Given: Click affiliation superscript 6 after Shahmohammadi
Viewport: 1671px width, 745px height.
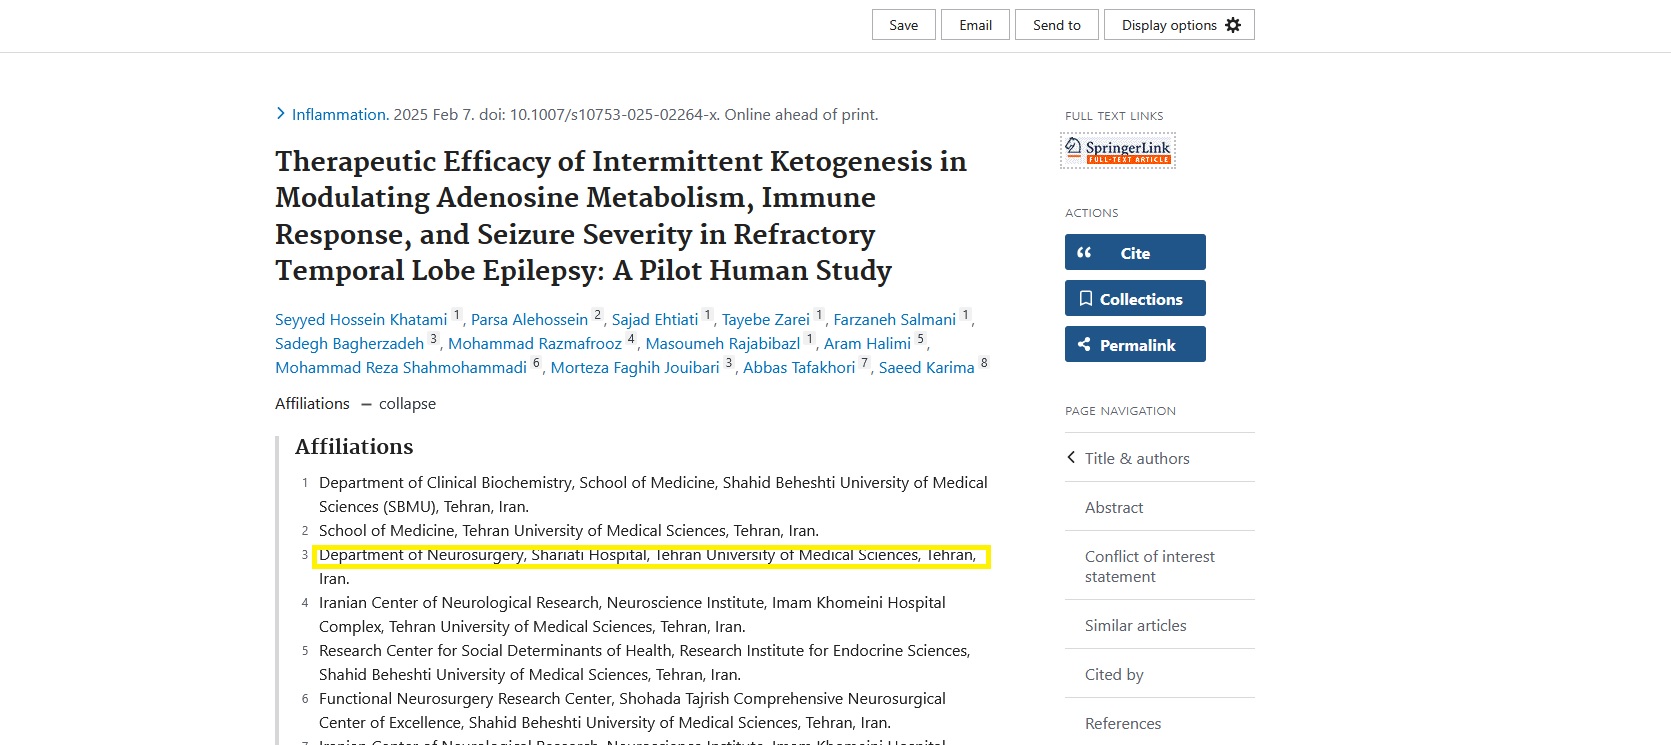Looking at the screenshot, I should (536, 363).
